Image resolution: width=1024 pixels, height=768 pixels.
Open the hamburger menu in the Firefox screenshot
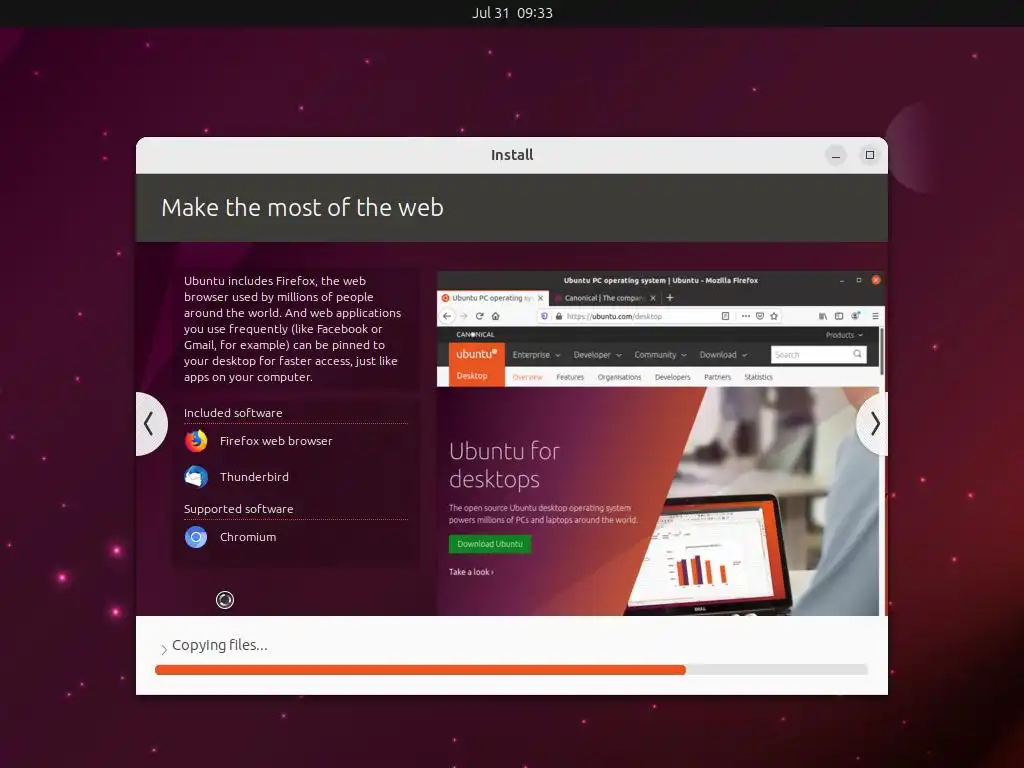point(875,316)
